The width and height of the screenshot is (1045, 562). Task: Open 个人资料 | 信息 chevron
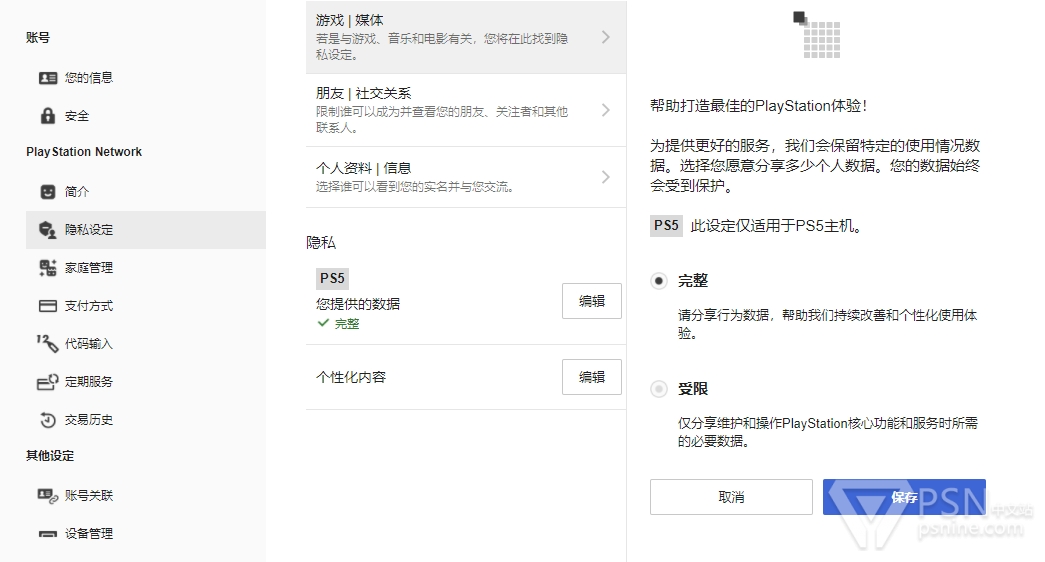point(605,177)
